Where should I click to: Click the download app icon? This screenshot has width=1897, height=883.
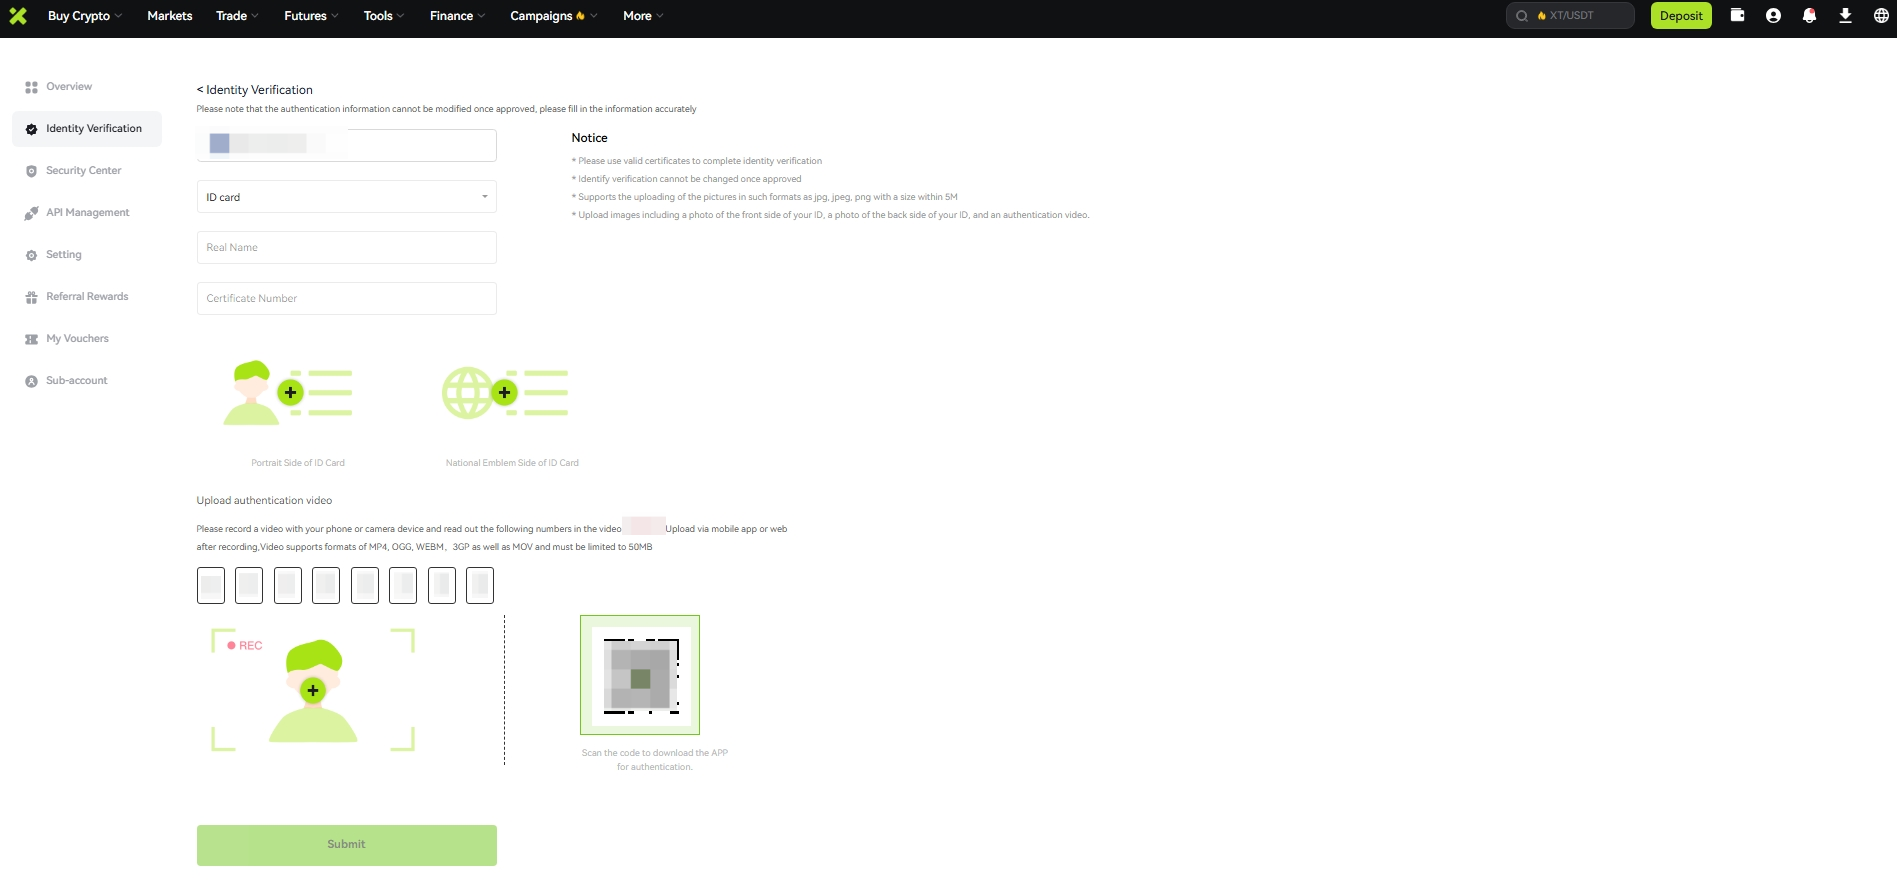coord(1845,15)
